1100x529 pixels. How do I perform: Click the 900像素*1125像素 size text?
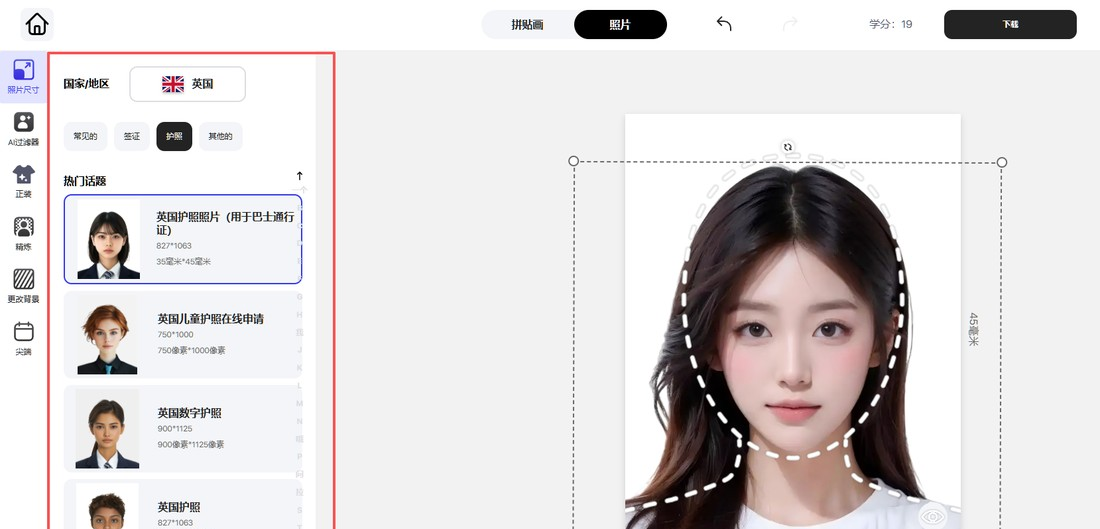pyautogui.click(x=191, y=444)
